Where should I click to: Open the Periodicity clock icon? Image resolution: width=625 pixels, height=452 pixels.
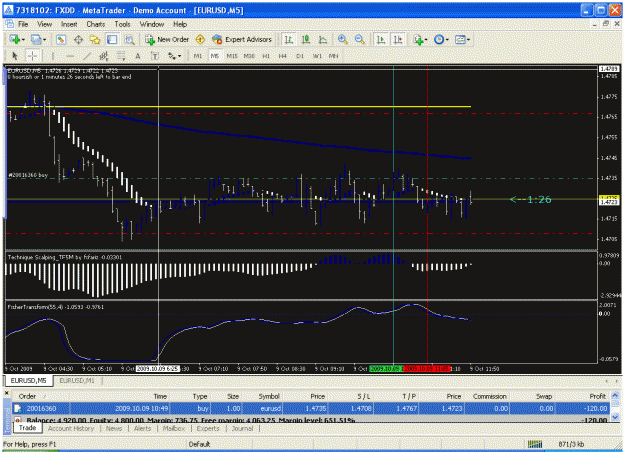[x=439, y=39]
